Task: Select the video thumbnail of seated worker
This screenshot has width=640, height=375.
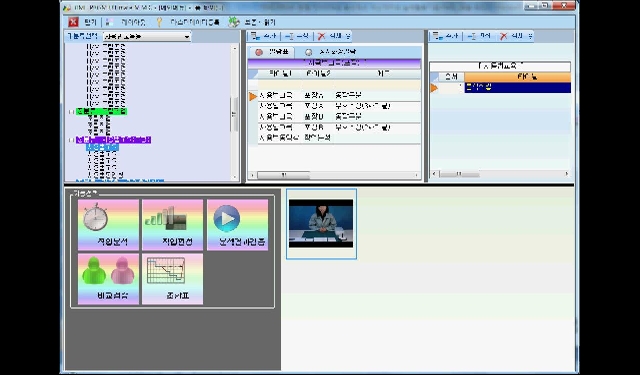Action: coord(321,224)
